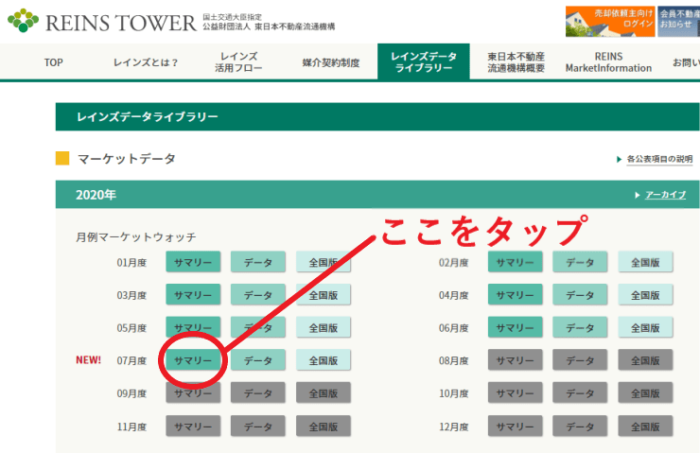Viewport: 700px width, 453px height.
Task: Click greyed 12月度 サマリー button
Action: click(515, 426)
